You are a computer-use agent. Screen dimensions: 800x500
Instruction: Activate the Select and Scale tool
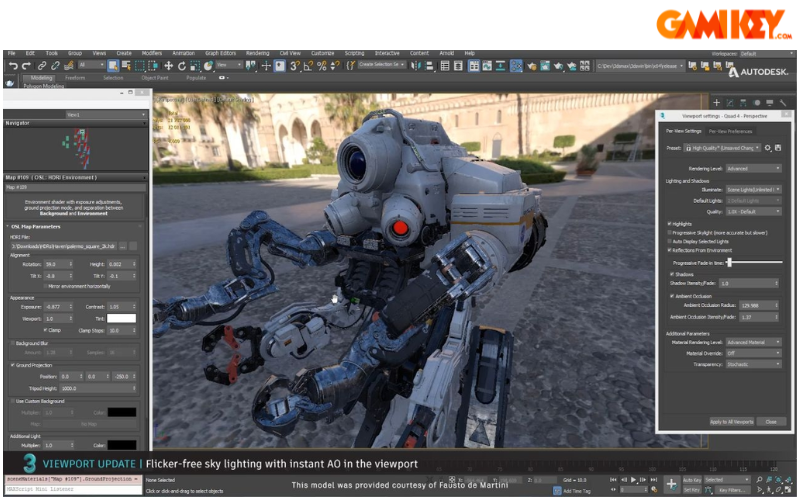195,66
